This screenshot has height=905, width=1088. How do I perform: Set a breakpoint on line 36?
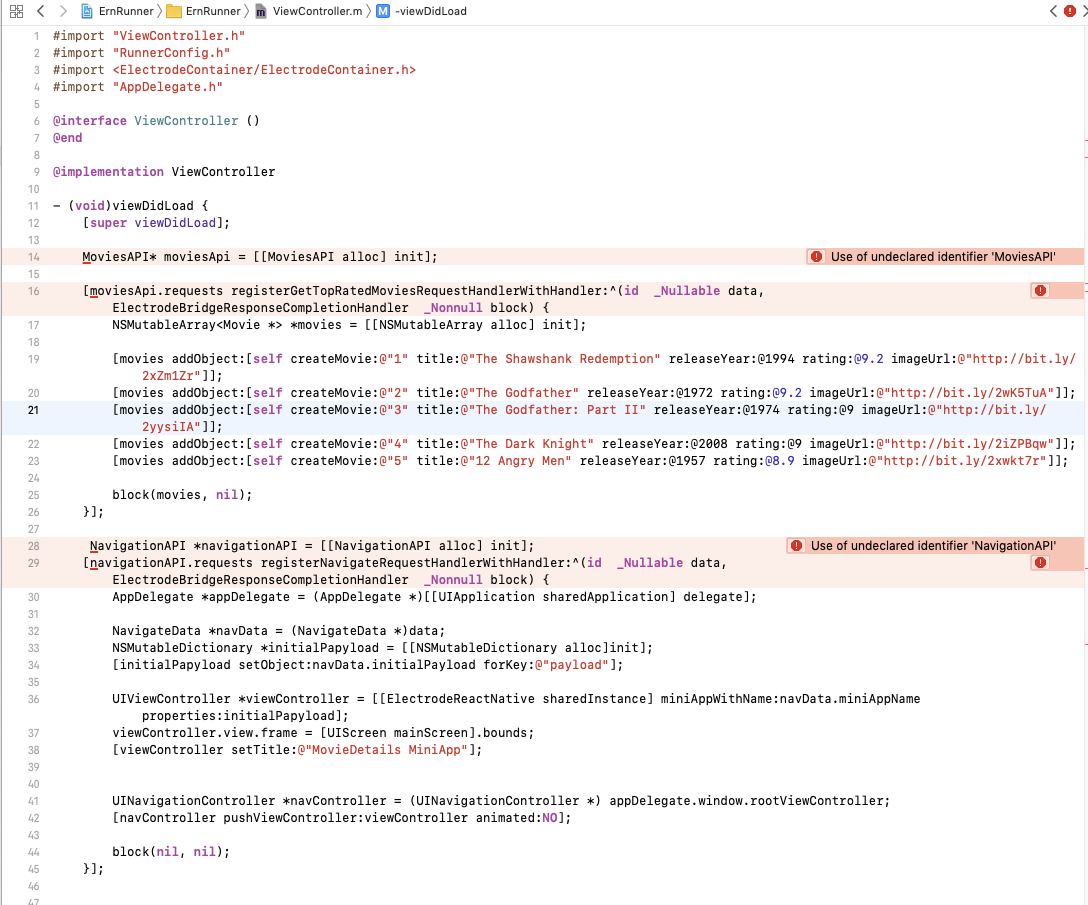(x=33, y=698)
